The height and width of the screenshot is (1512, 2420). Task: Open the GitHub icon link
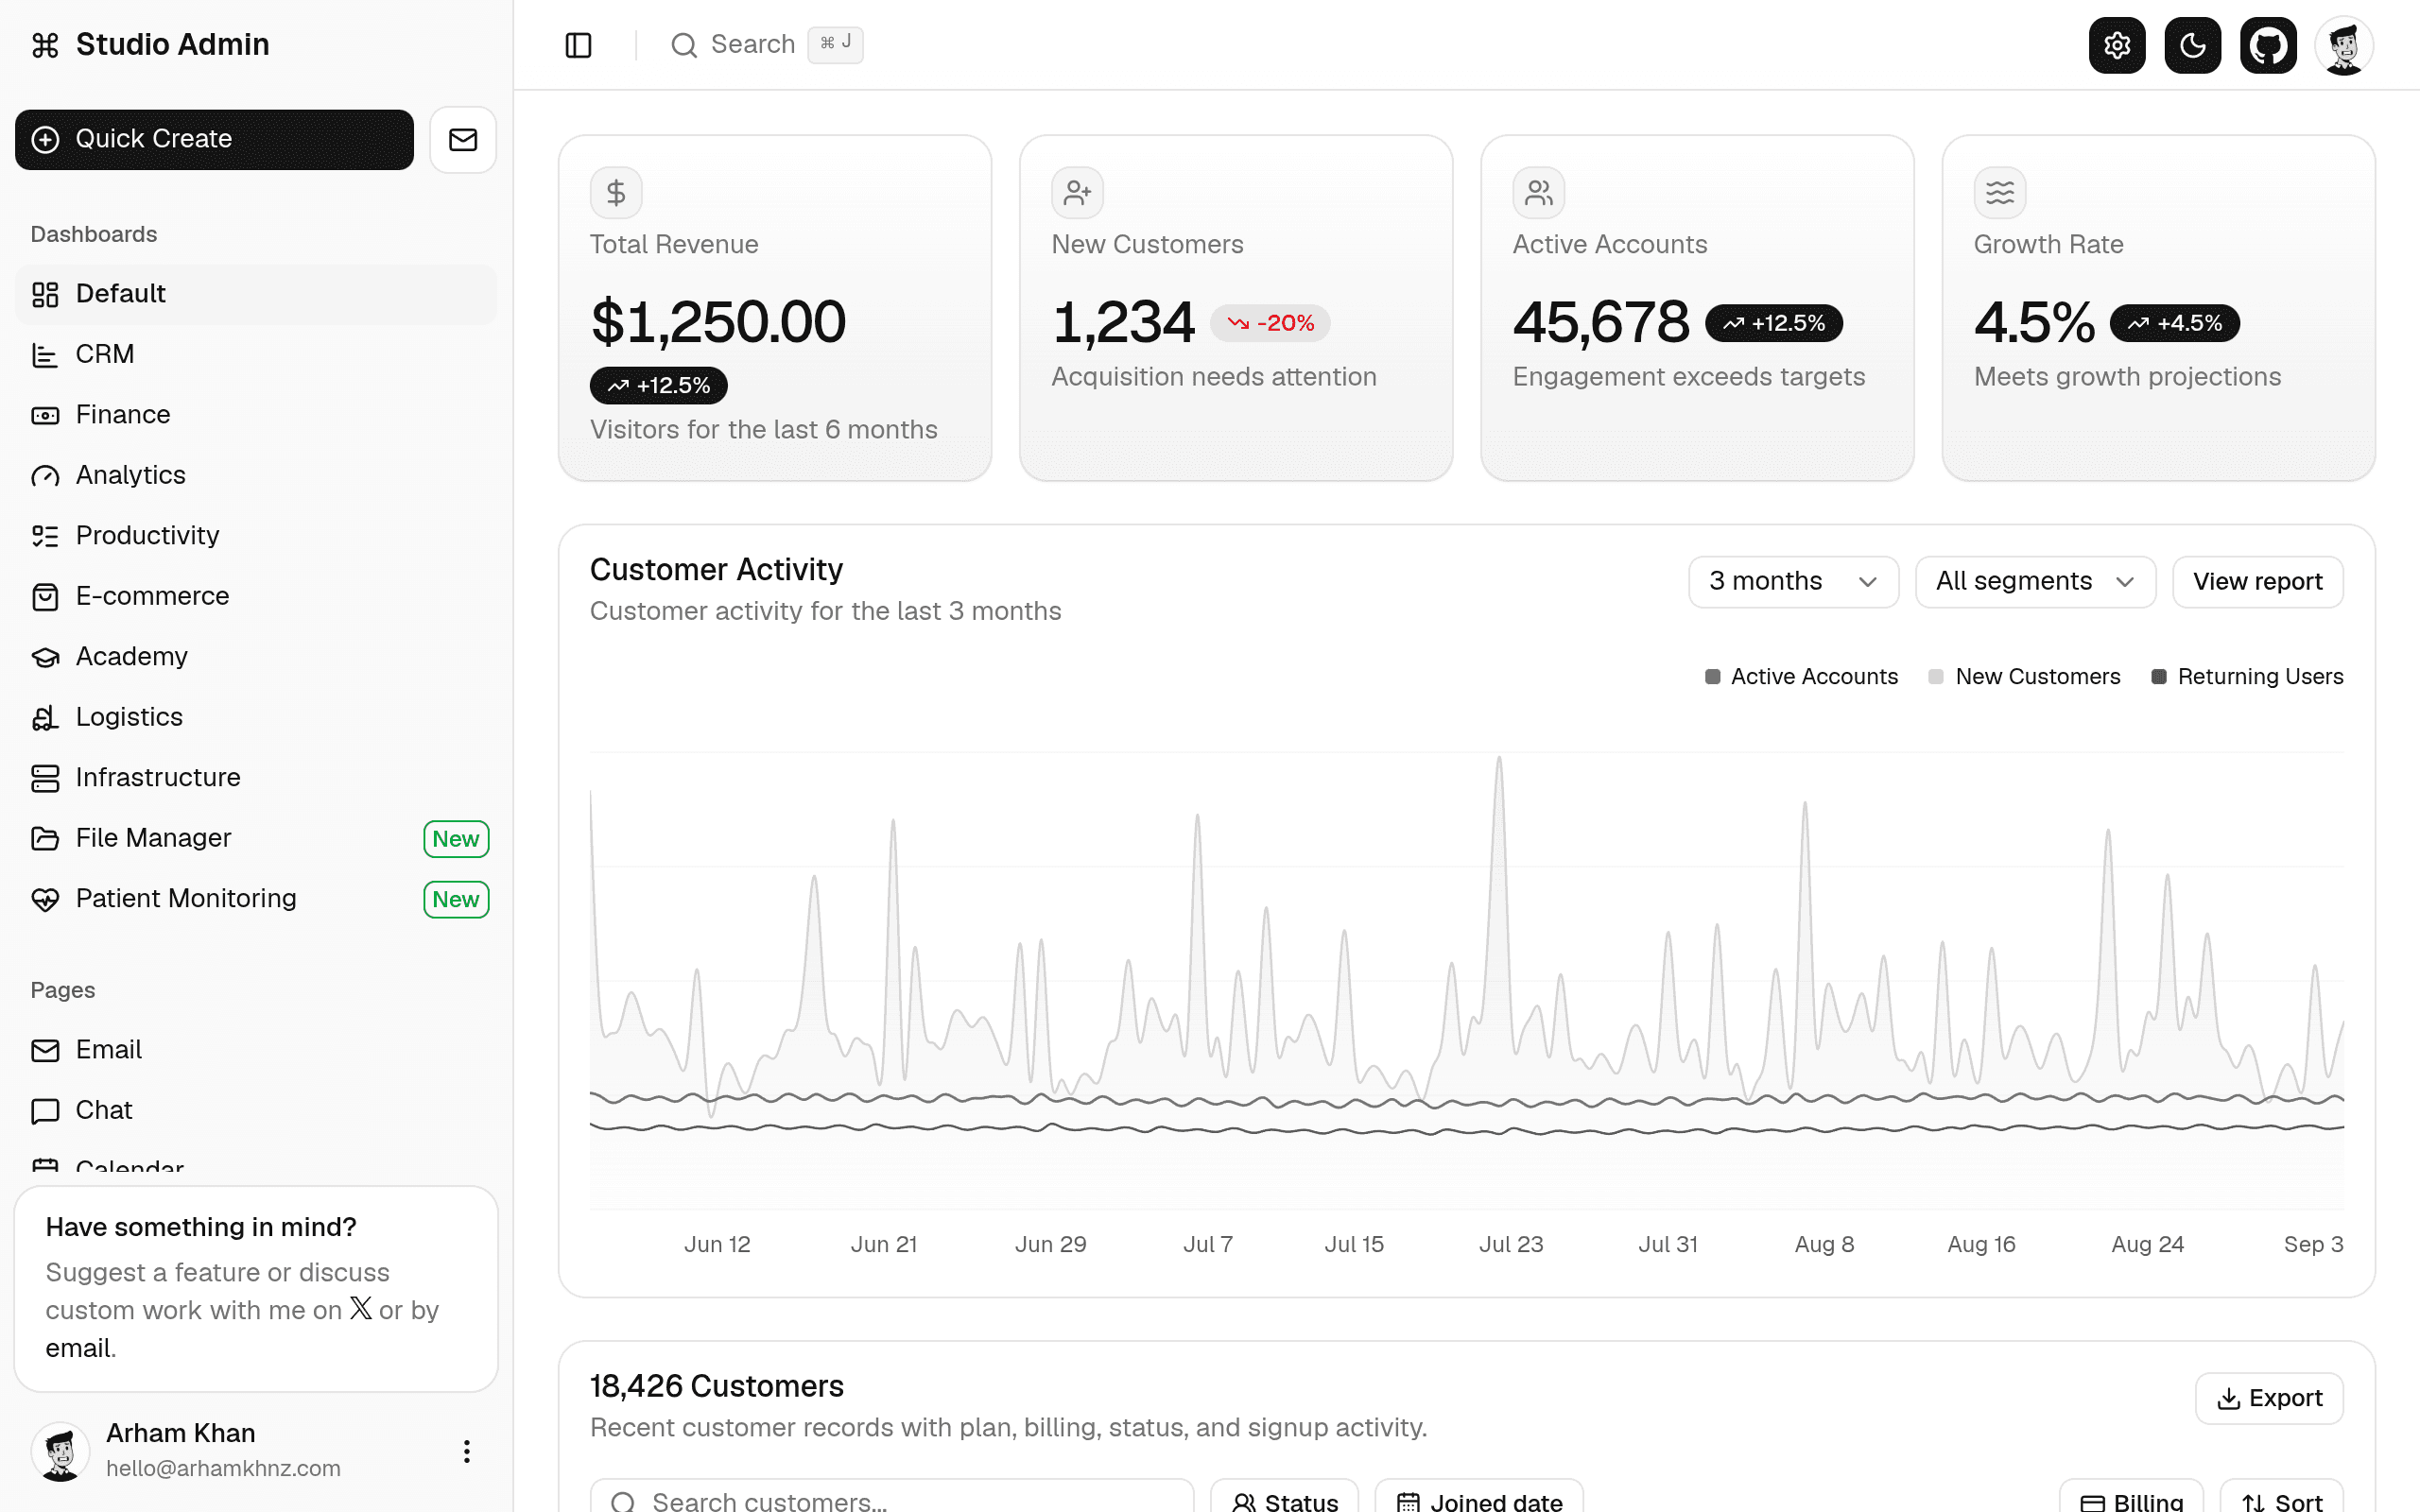(x=2267, y=45)
